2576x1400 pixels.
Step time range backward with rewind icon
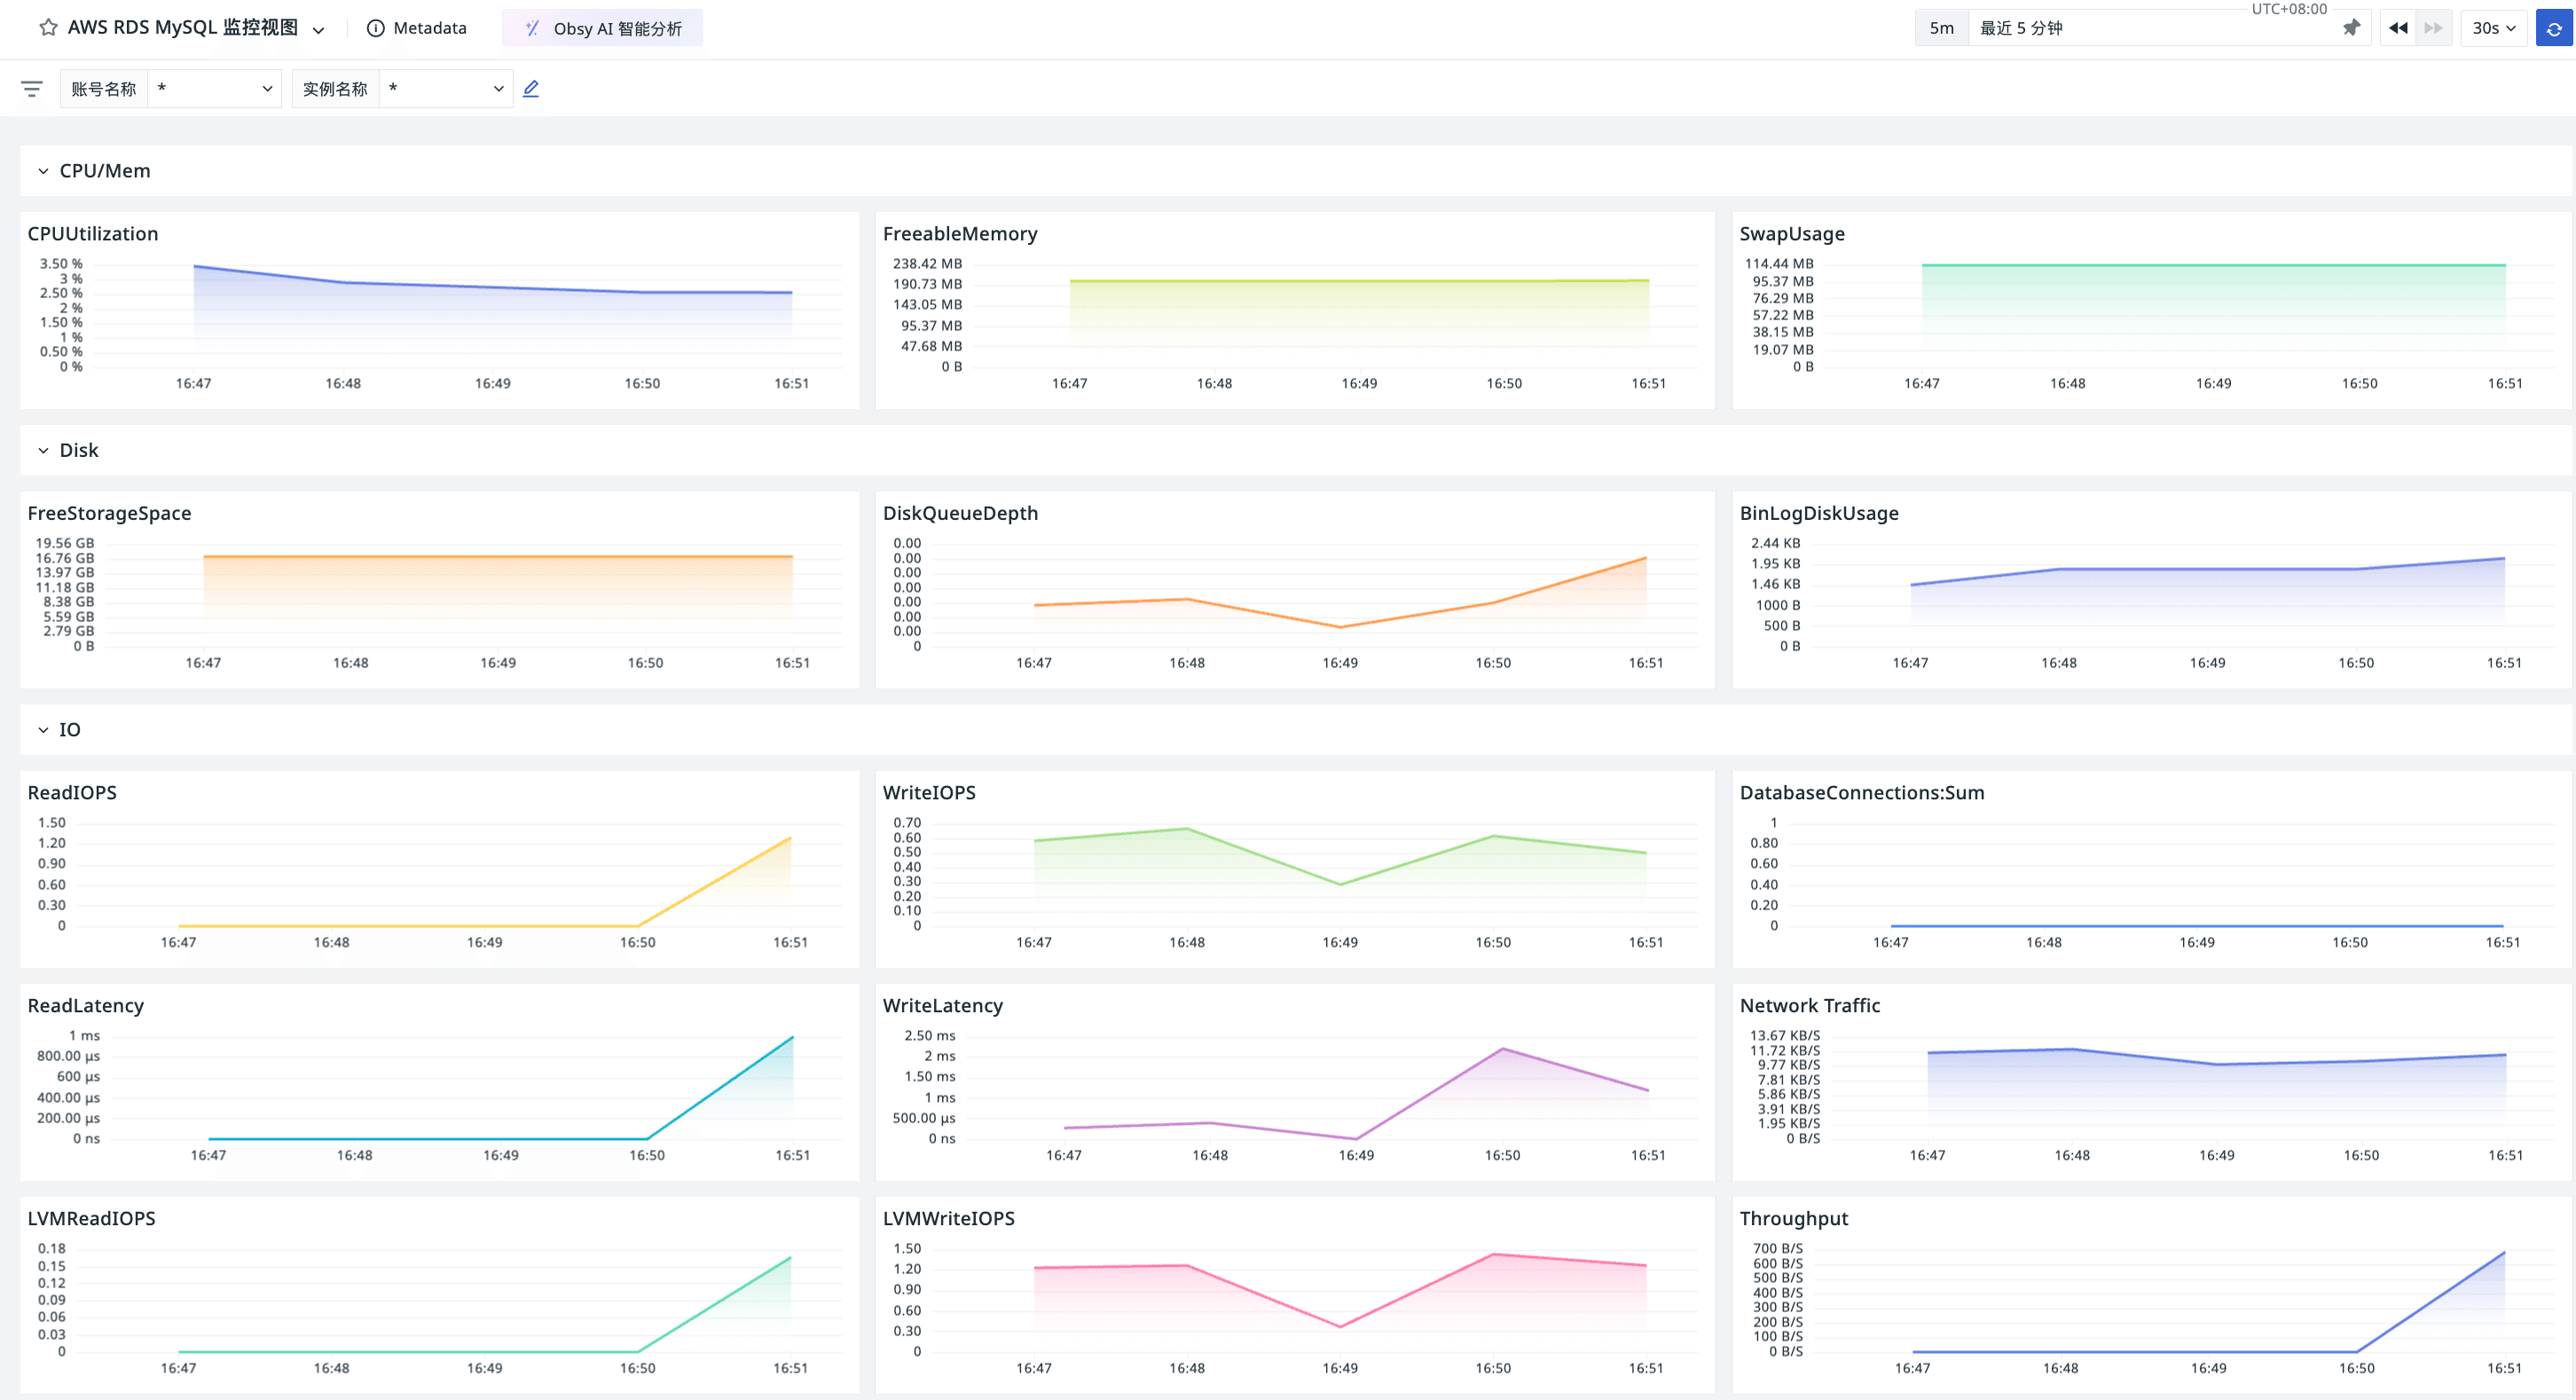(x=2398, y=28)
